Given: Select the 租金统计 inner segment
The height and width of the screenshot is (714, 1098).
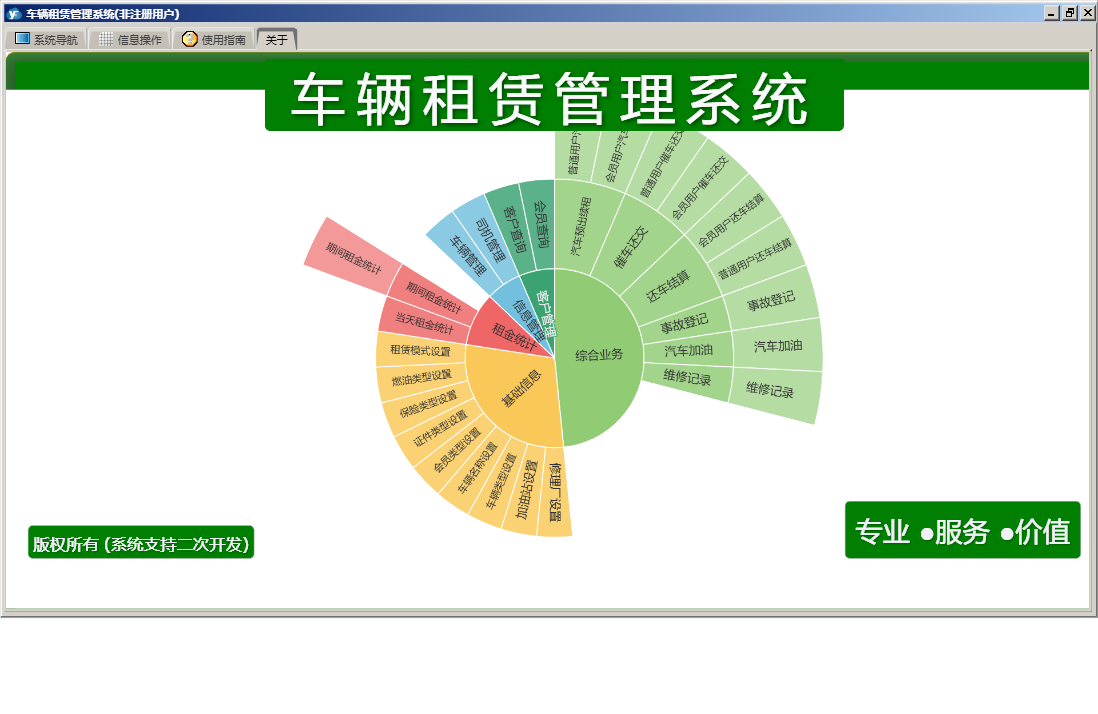Looking at the screenshot, I should tap(513, 336).
